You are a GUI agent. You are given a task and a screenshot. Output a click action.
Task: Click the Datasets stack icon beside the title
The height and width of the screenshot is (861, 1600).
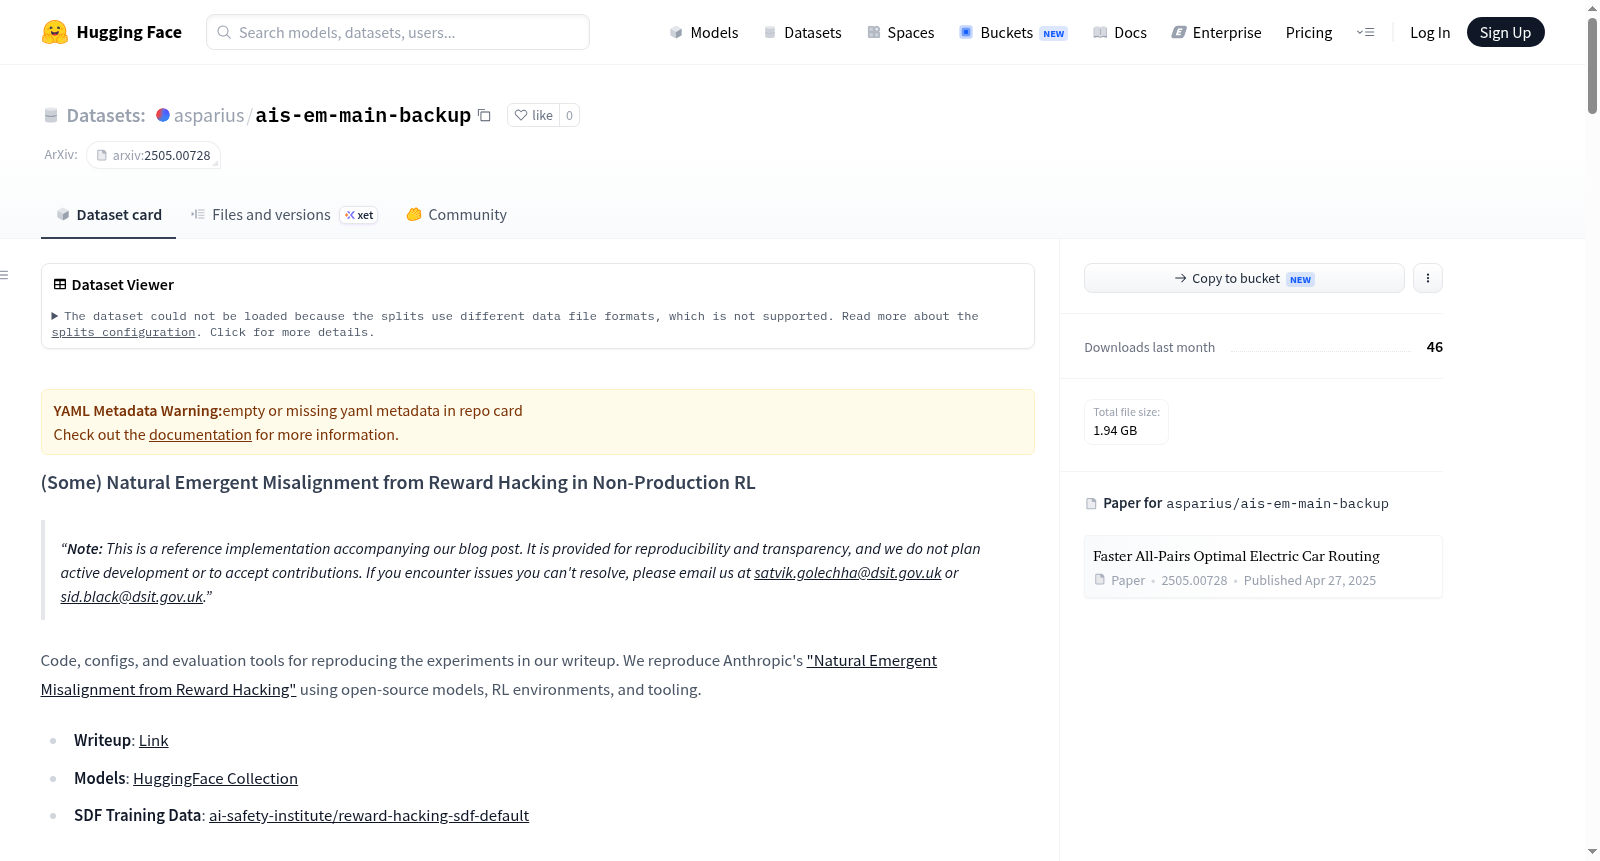point(51,115)
